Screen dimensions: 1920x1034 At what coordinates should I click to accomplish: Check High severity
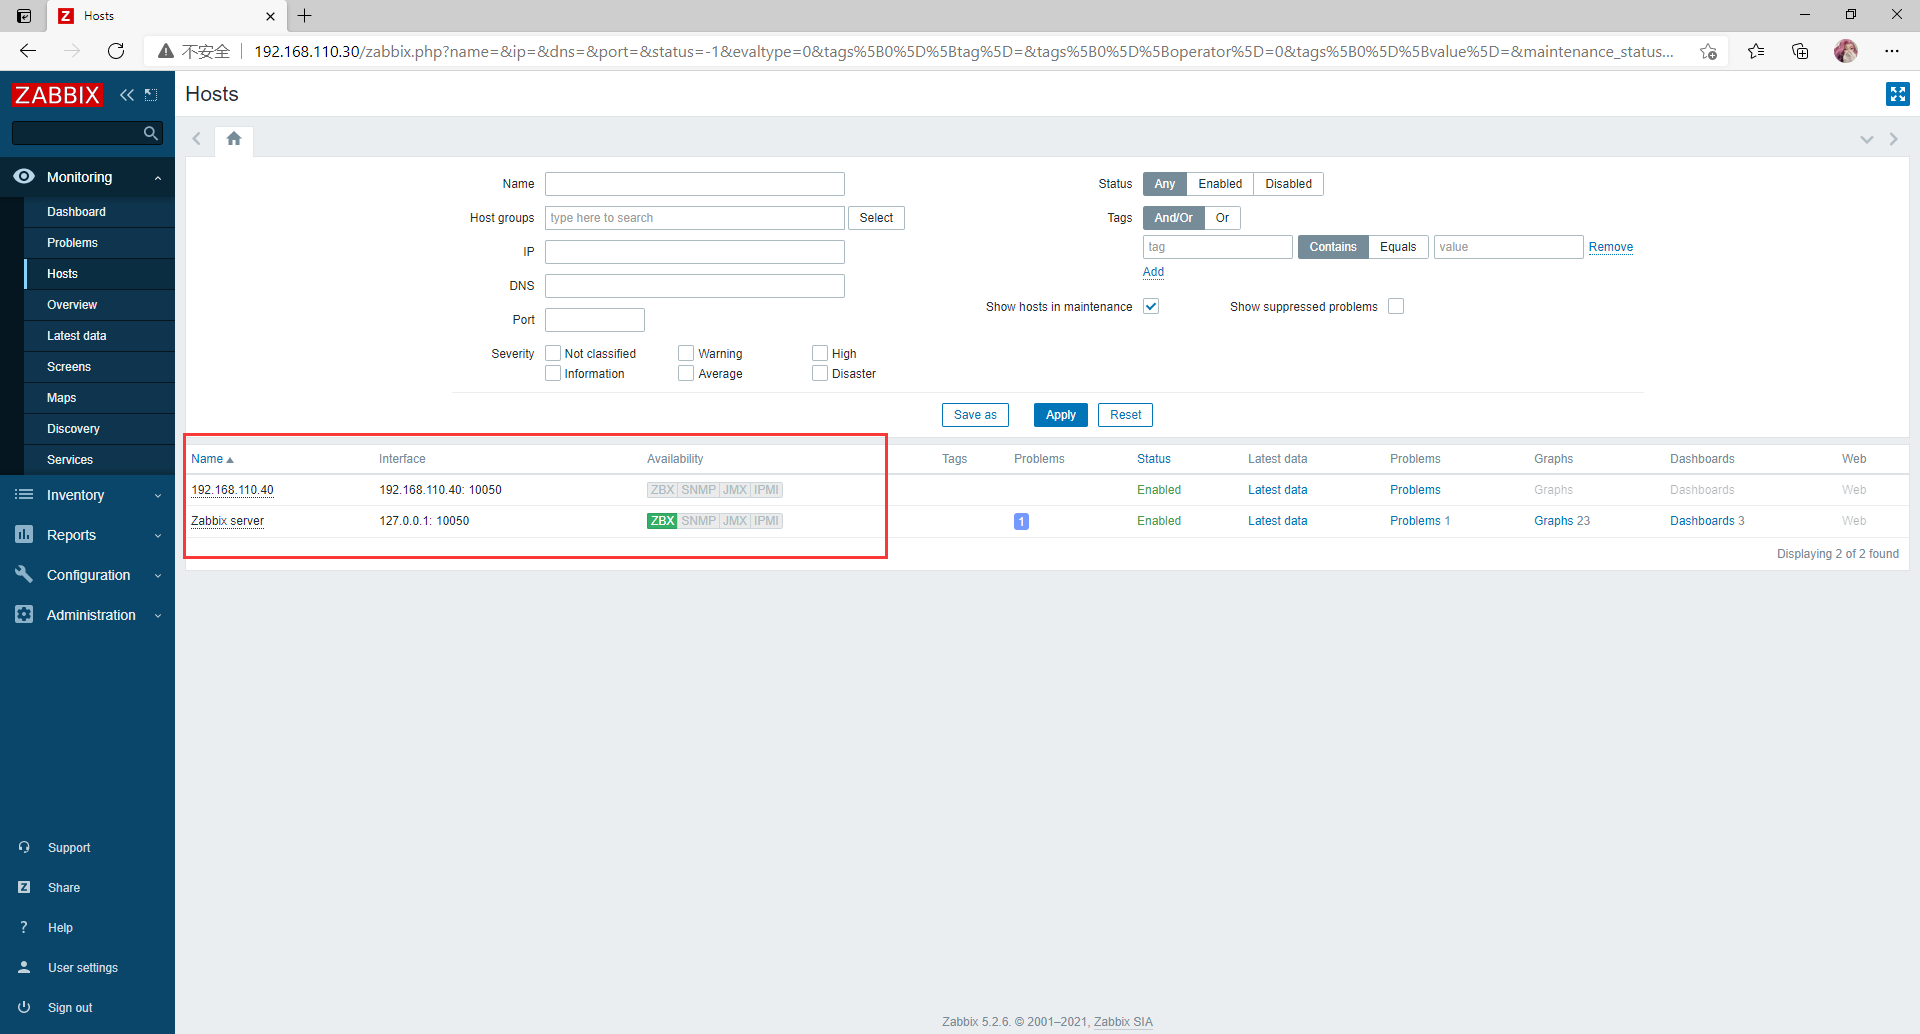(x=820, y=353)
